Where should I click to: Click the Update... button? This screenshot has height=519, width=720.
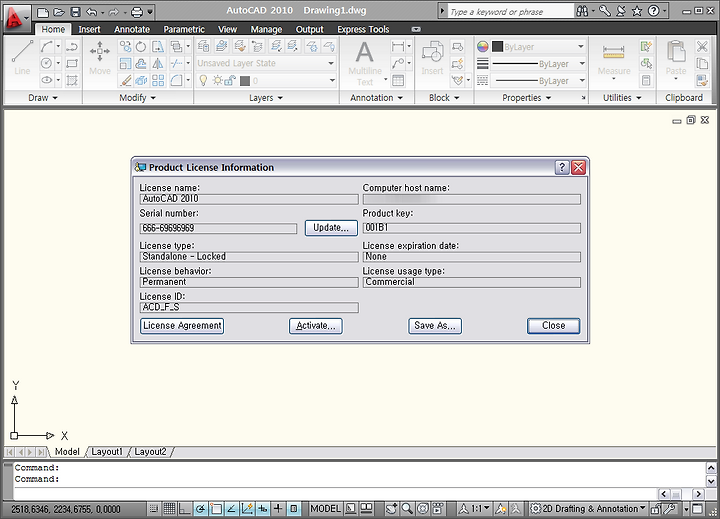pos(331,228)
